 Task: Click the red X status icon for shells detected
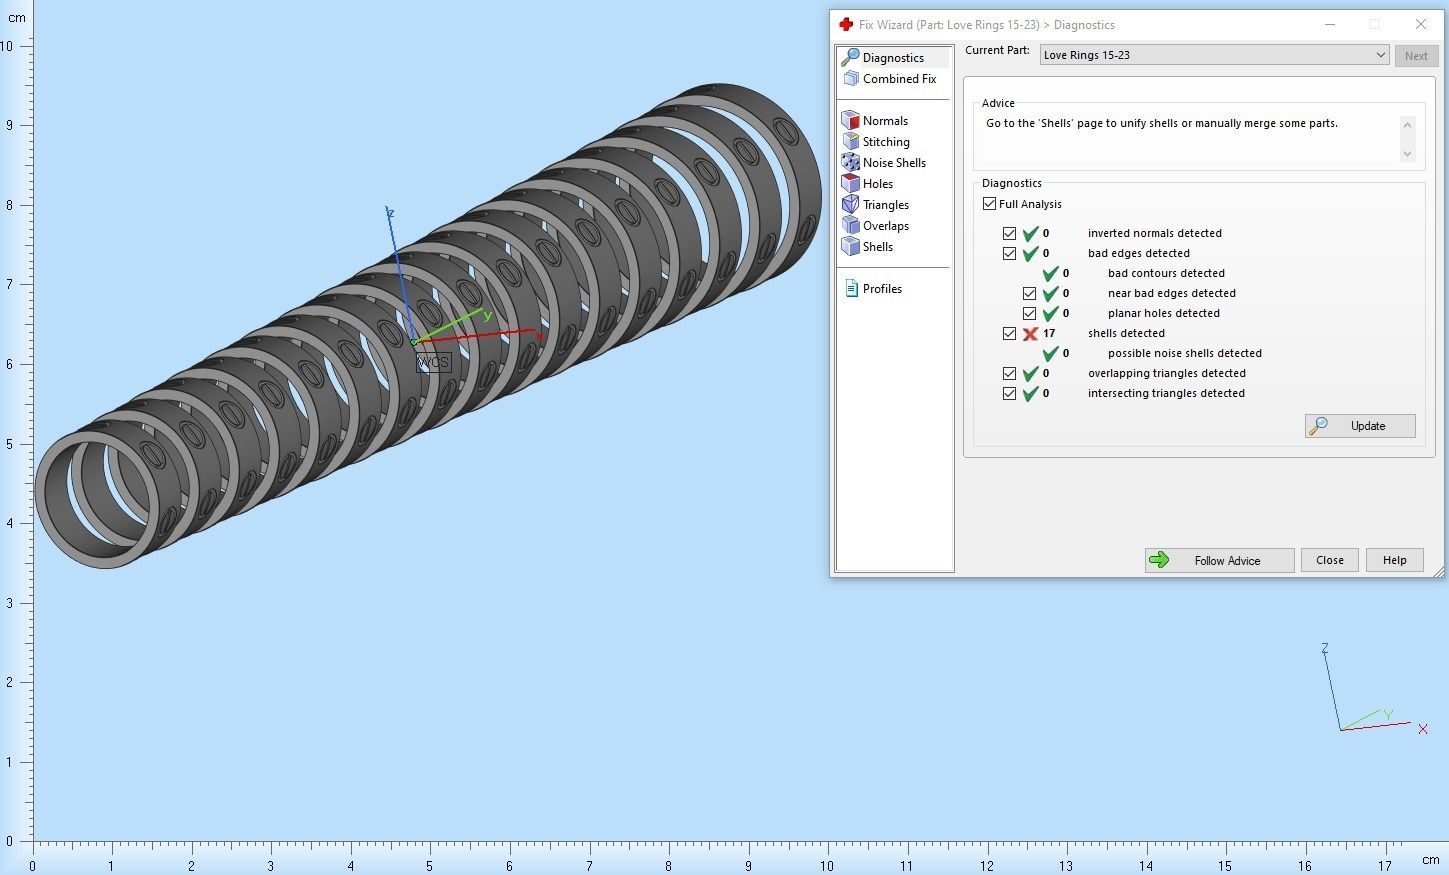[x=1030, y=333]
